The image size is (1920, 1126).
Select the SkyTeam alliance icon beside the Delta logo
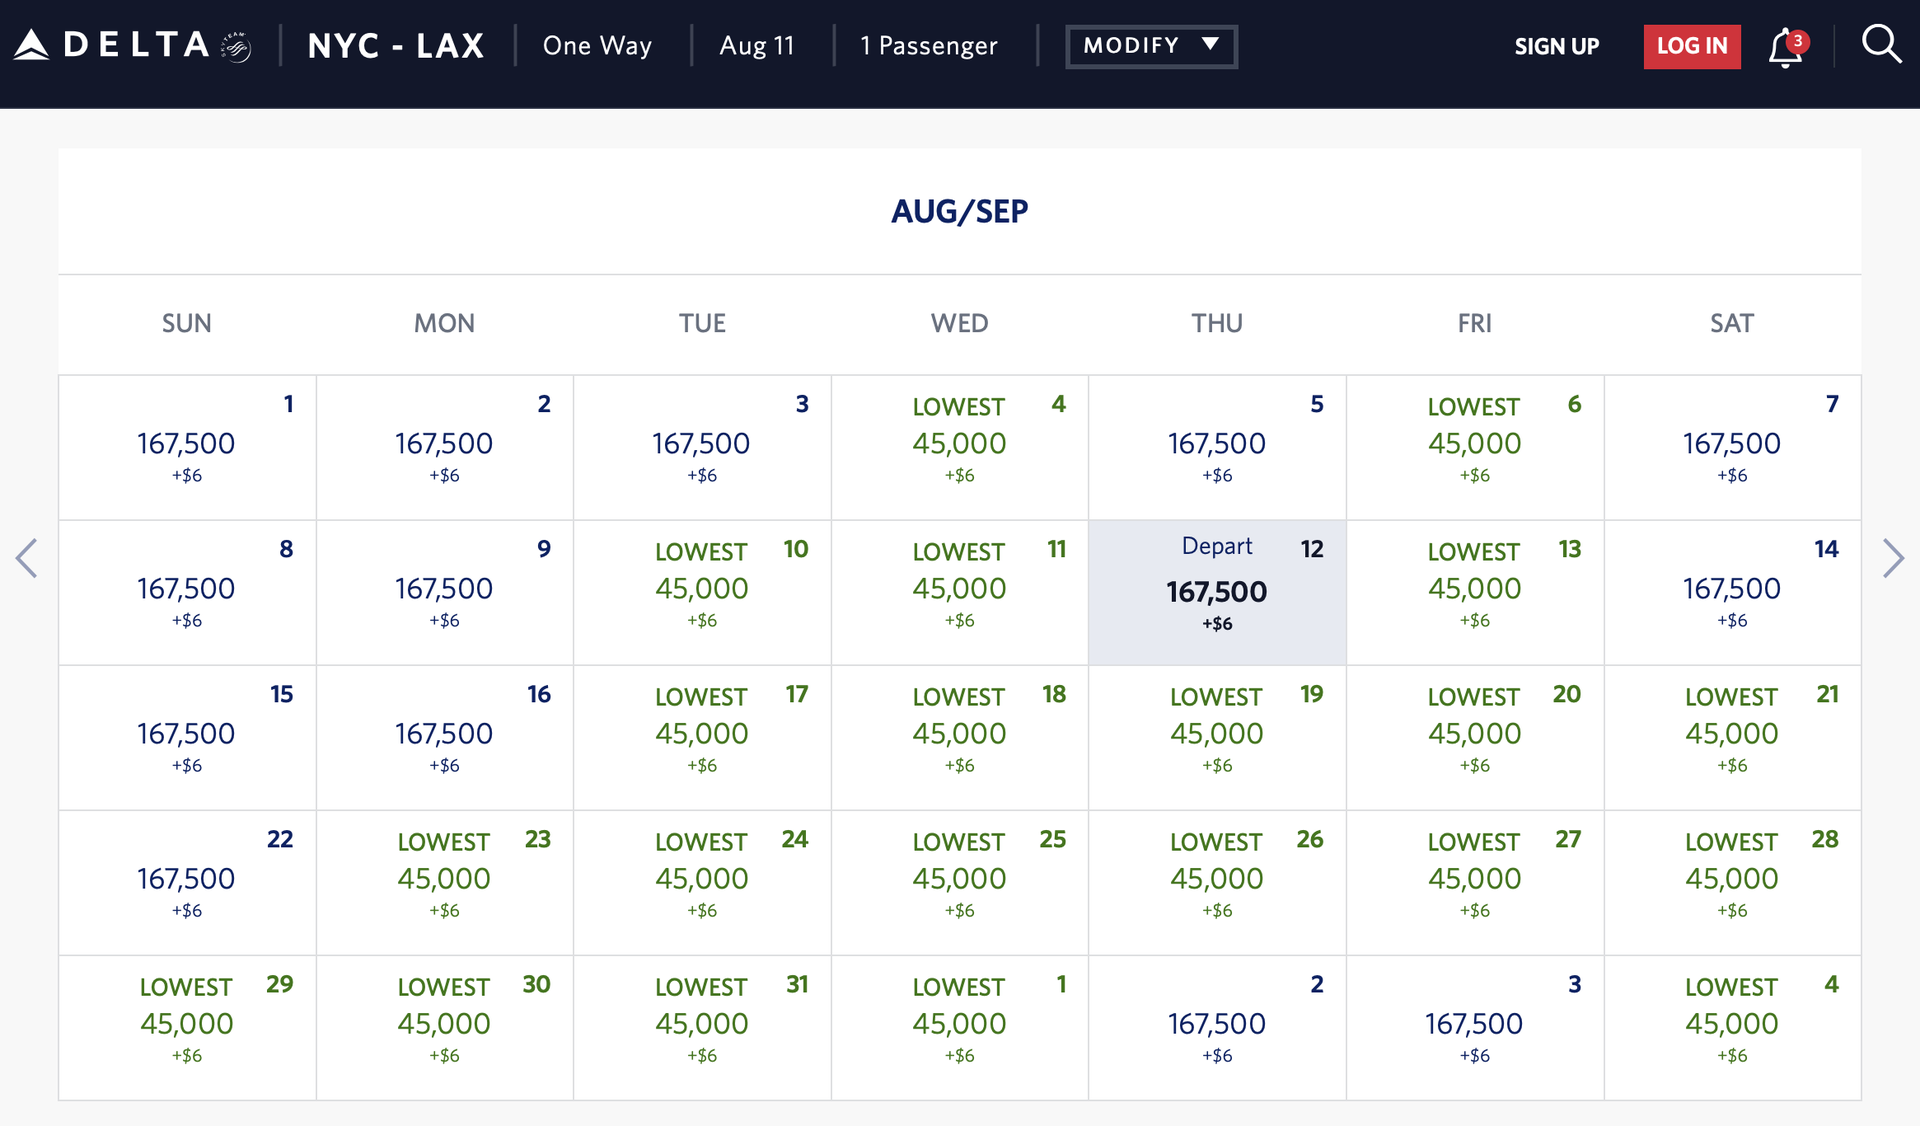[236, 44]
